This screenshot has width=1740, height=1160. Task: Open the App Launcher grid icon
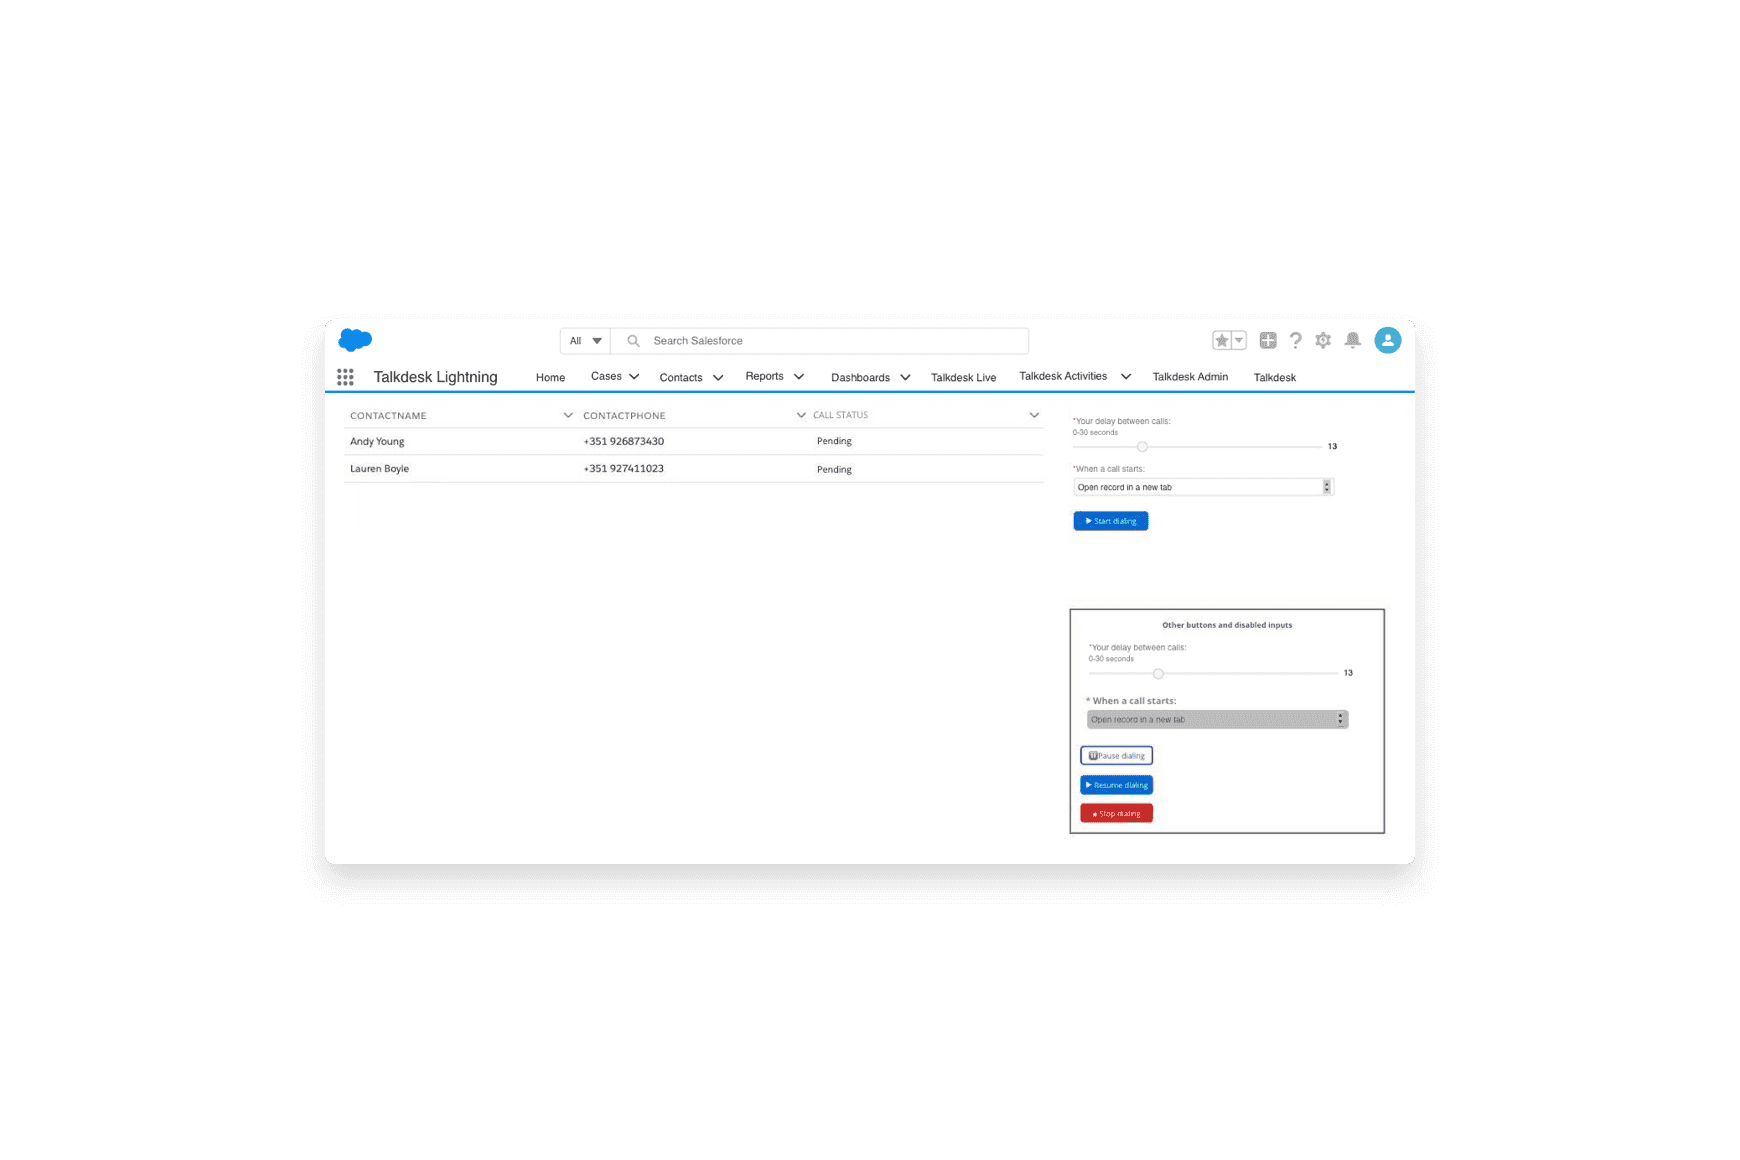coord(345,377)
